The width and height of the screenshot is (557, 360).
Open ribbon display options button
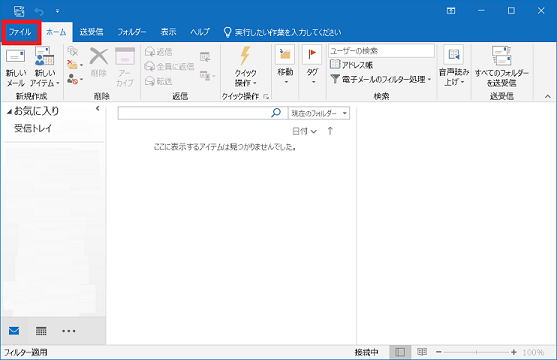coord(451,11)
